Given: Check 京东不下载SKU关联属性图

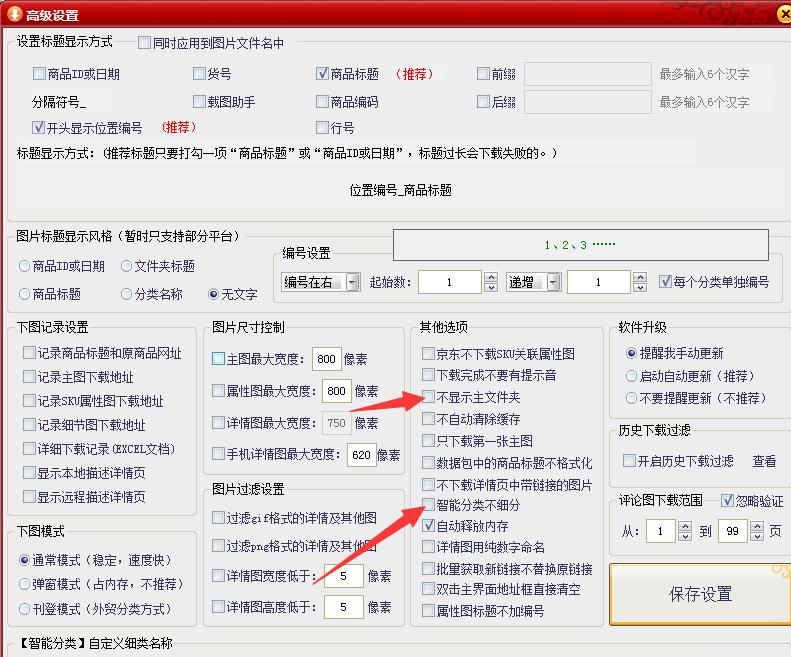Looking at the screenshot, I should click(428, 353).
